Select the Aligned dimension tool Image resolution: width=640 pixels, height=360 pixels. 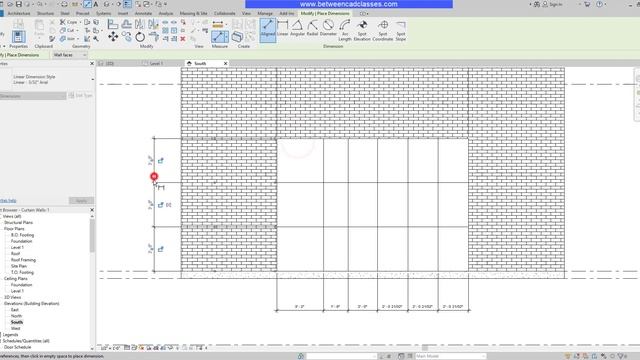coord(268,29)
